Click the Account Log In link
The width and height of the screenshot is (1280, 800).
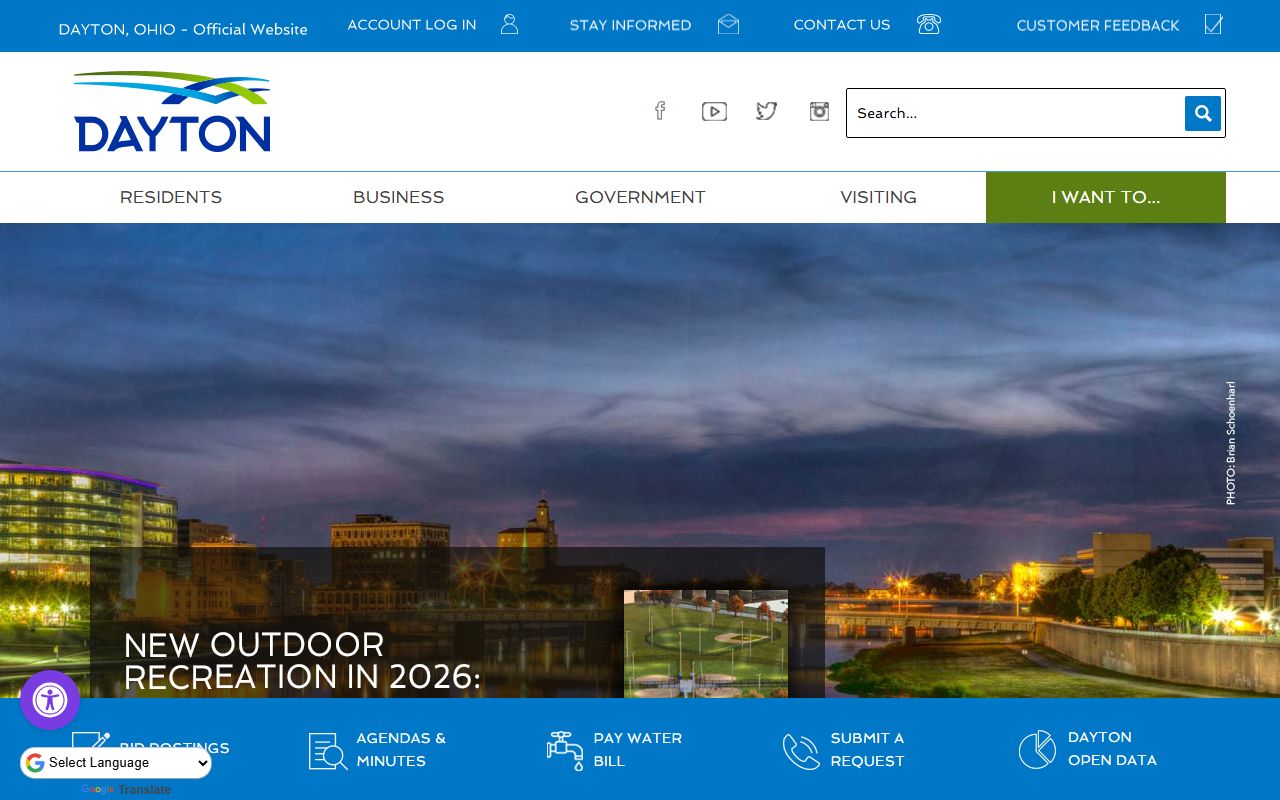pyautogui.click(x=412, y=25)
